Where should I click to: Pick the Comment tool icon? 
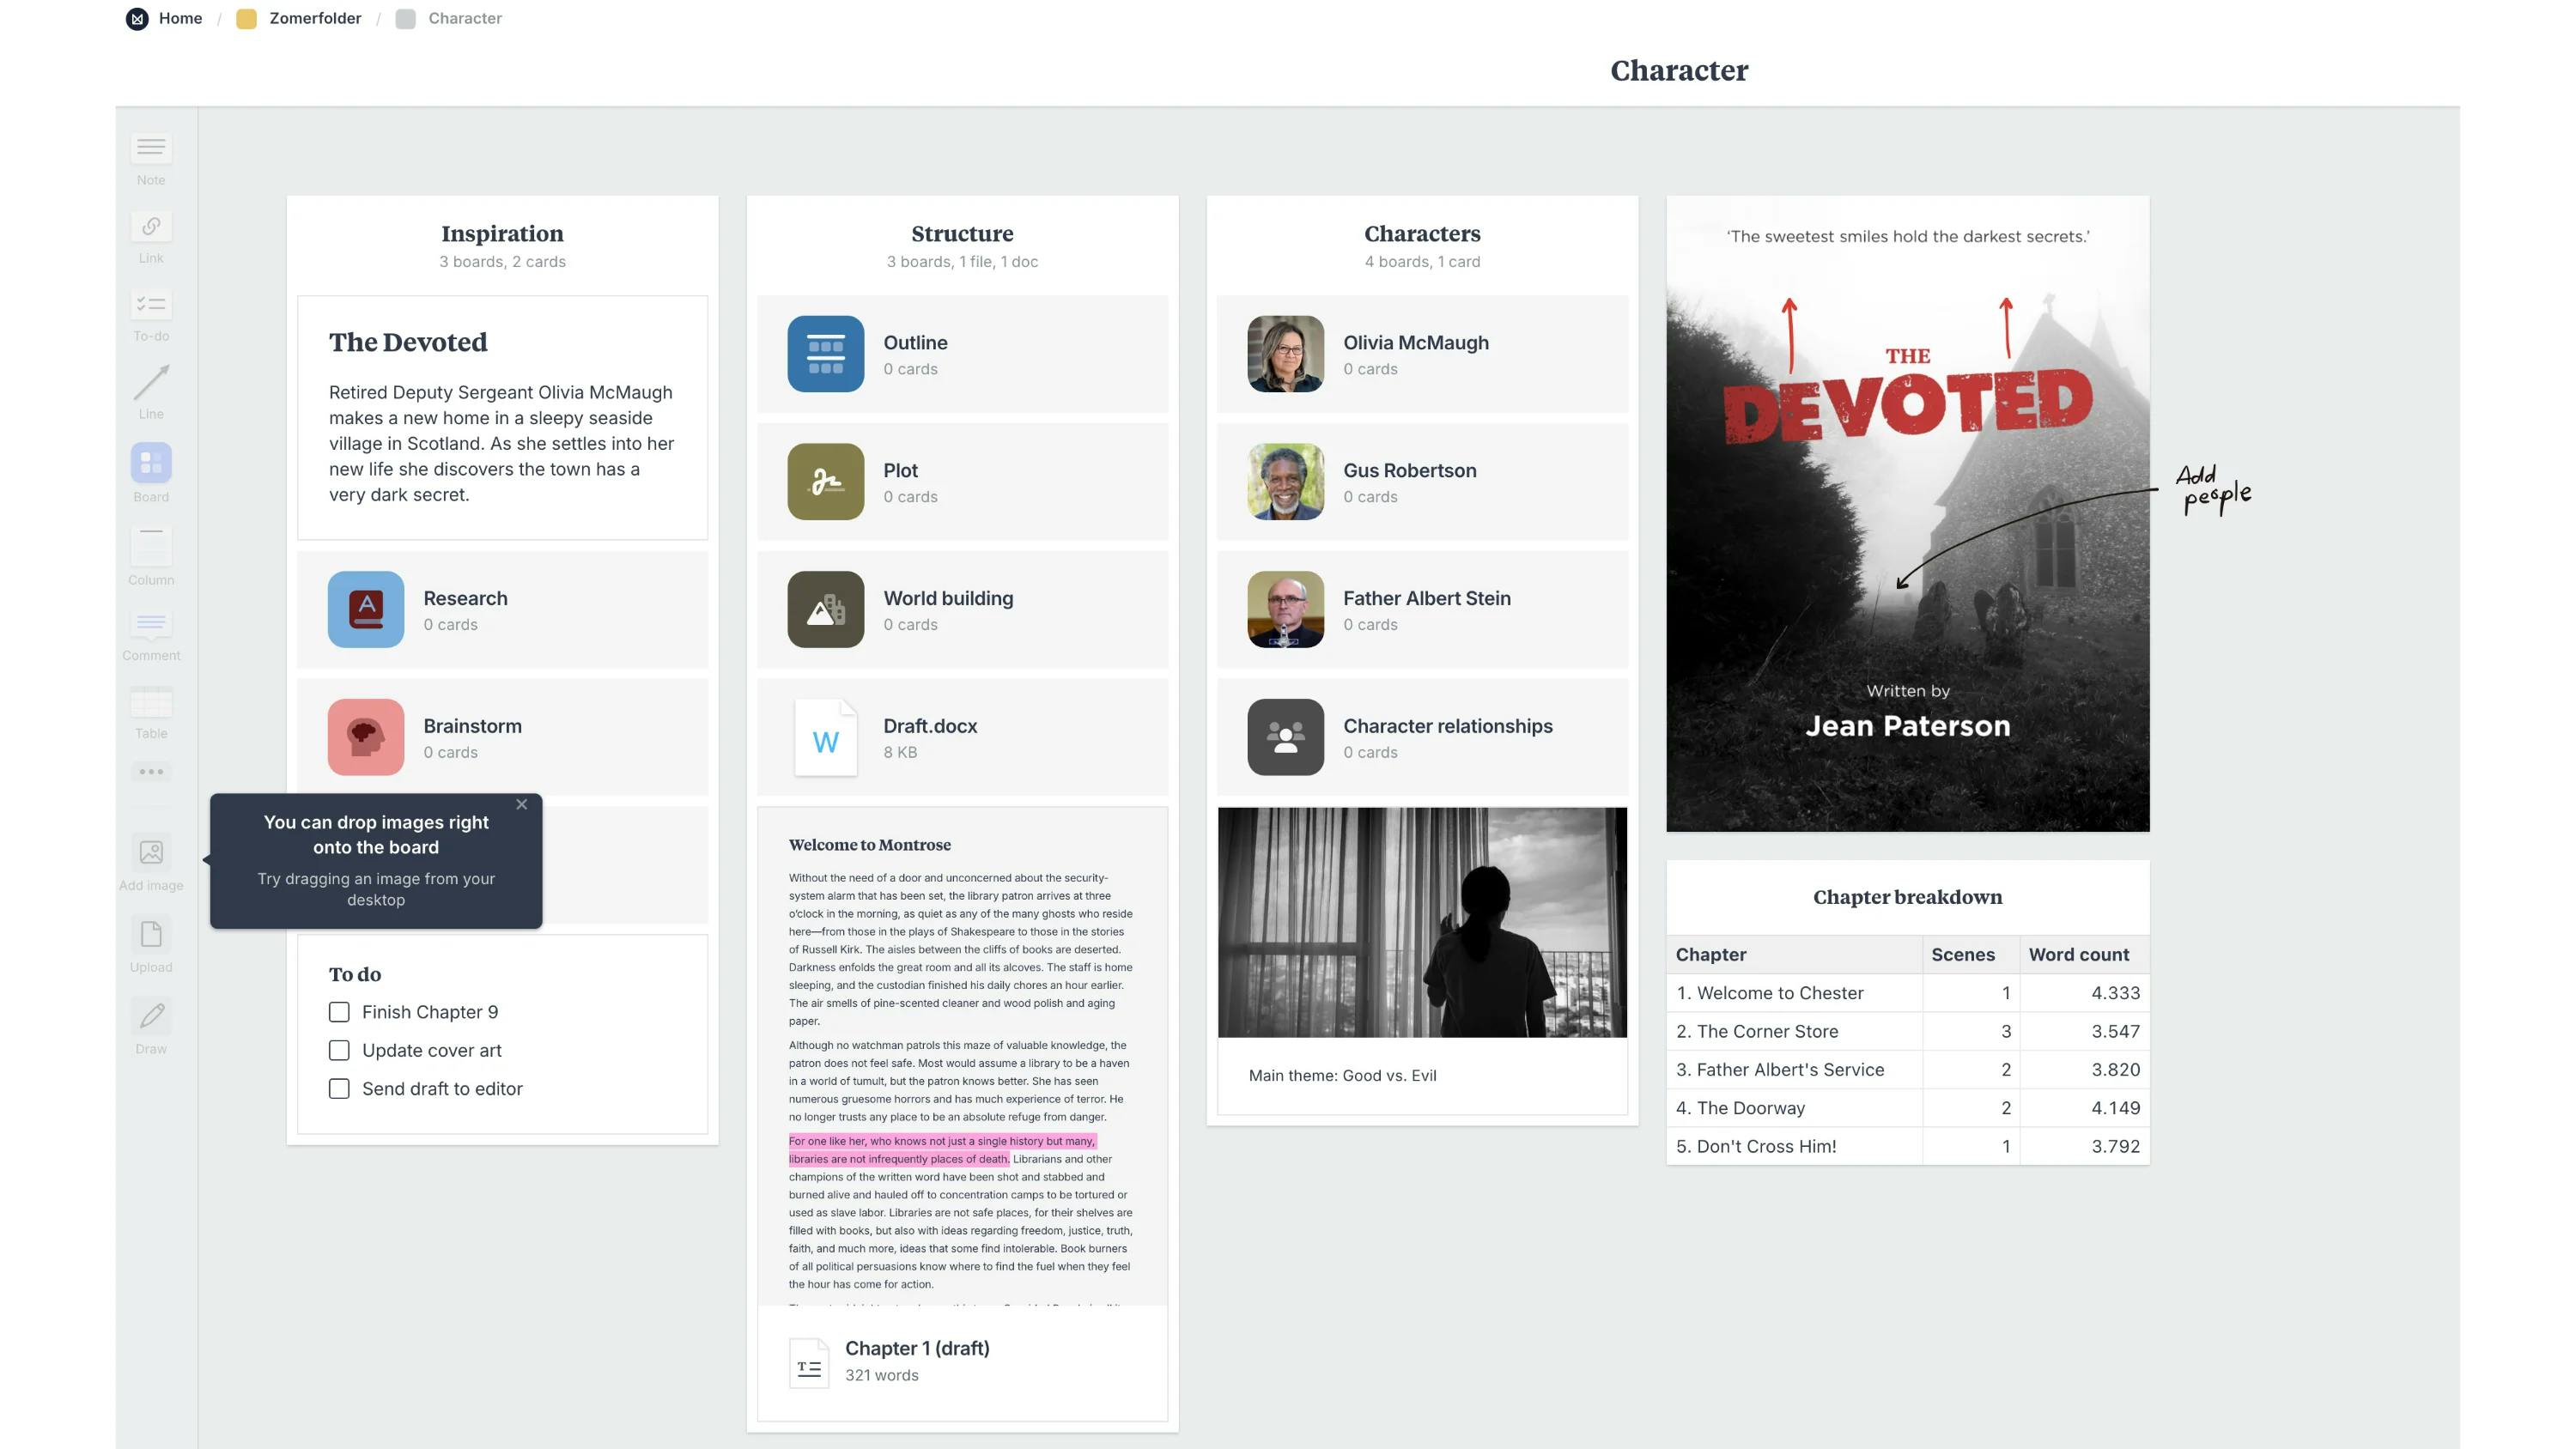pos(151,624)
